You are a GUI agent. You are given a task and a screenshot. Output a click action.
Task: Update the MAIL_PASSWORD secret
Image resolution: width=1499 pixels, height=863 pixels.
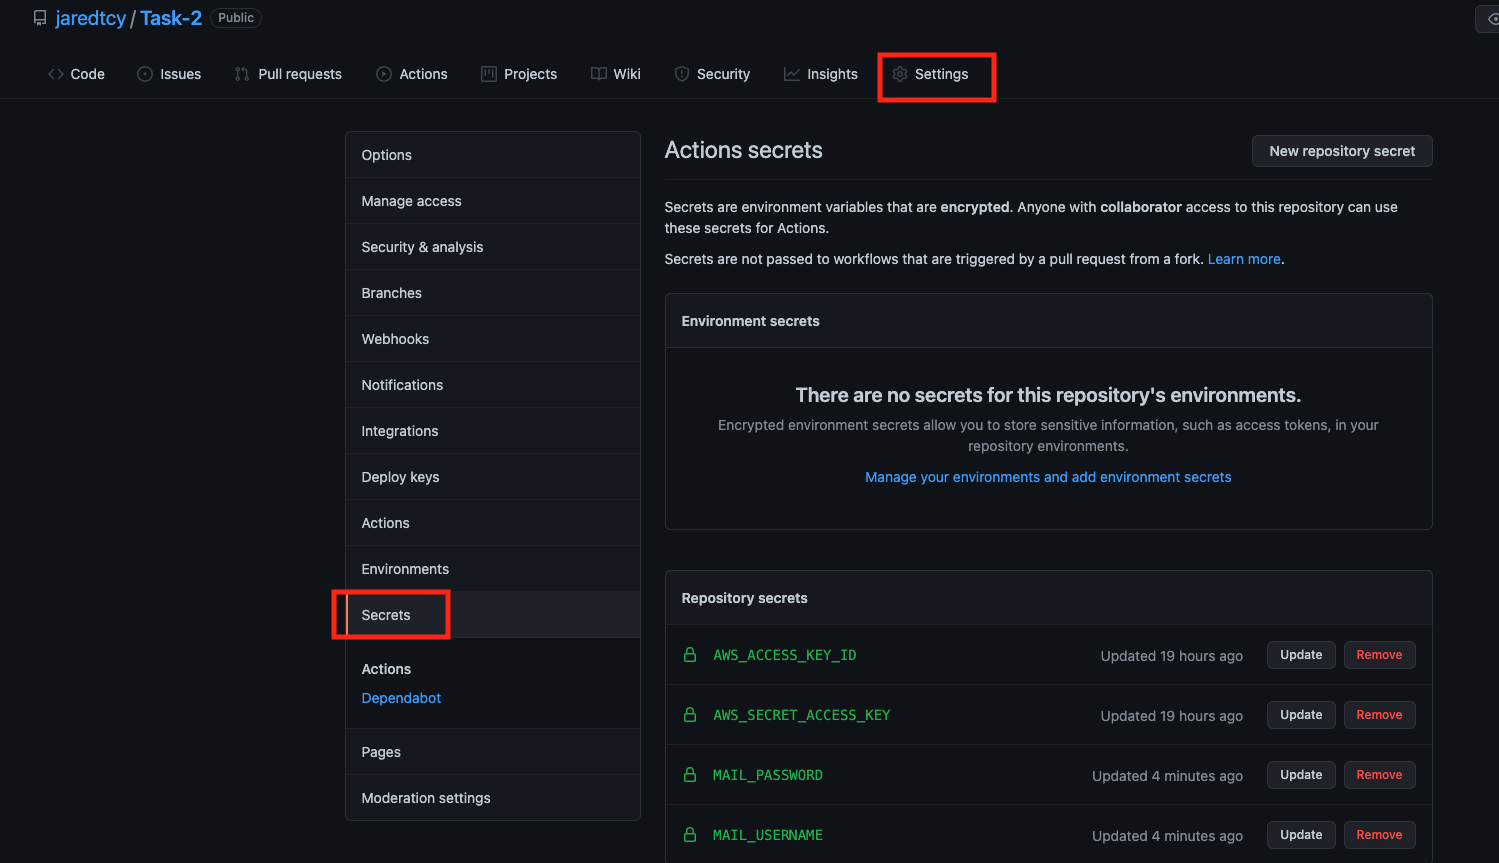pyautogui.click(x=1301, y=774)
